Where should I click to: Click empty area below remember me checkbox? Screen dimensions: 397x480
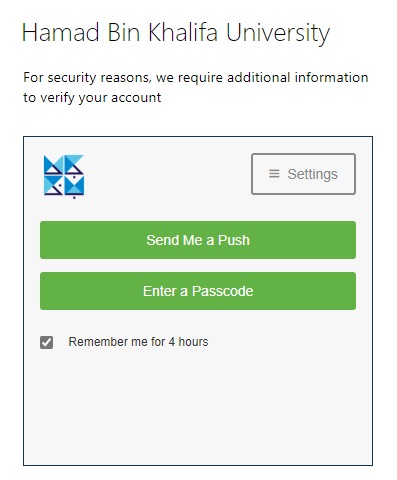(x=198, y=407)
